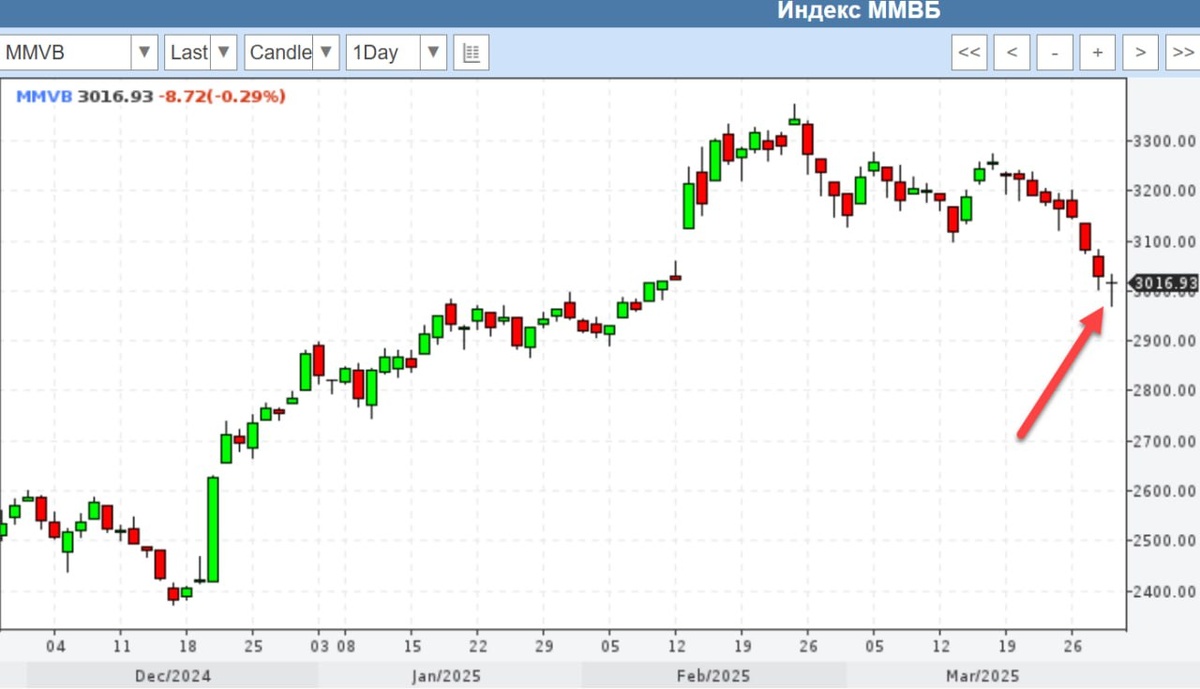Zoom out chart with minus button

1055,52
